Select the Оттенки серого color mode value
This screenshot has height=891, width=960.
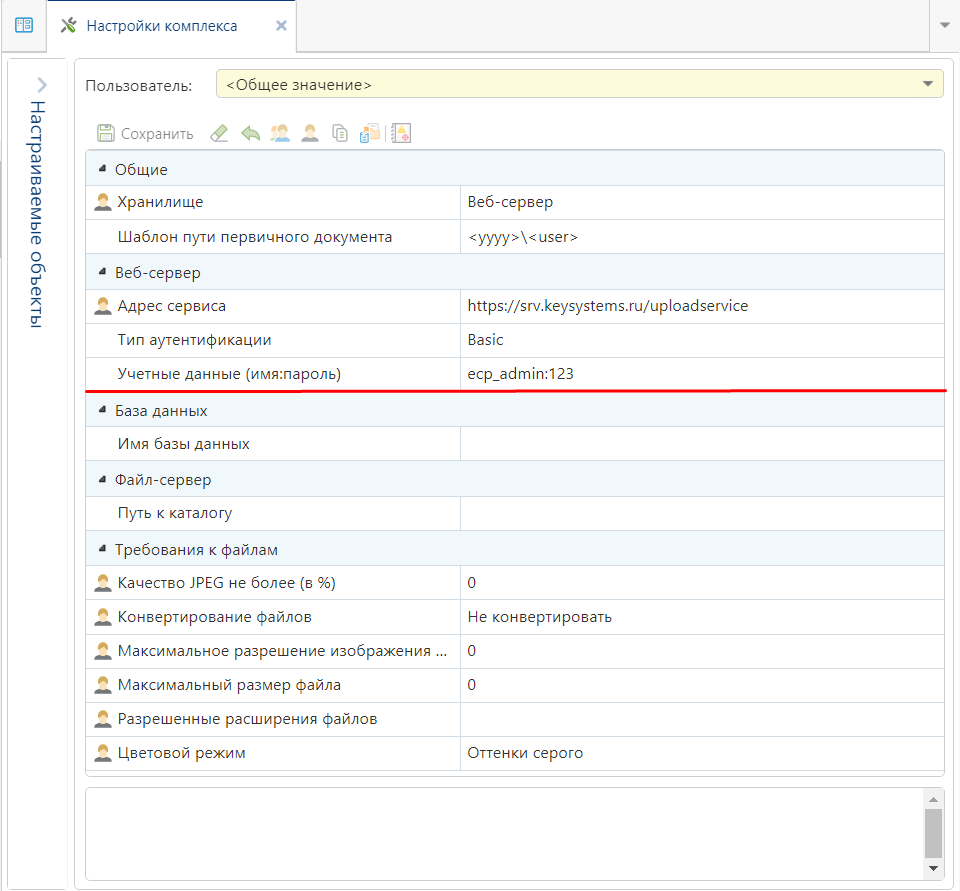(x=702, y=753)
